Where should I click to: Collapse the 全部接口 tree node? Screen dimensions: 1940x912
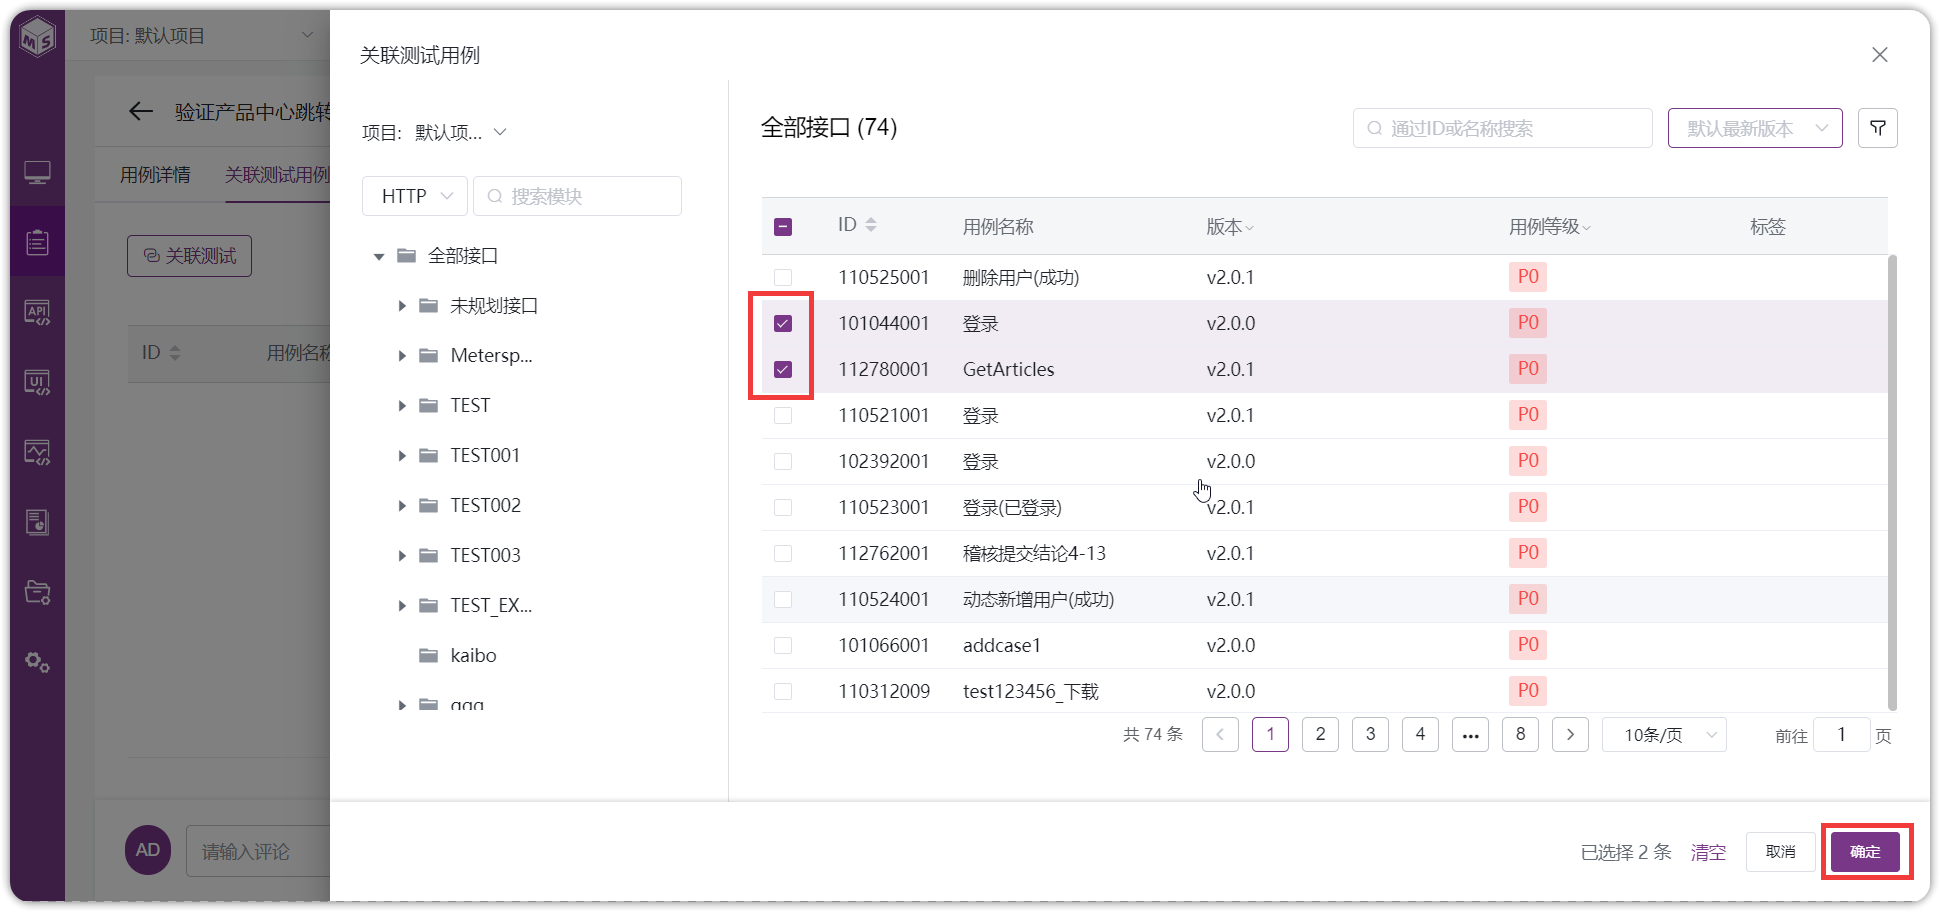click(379, 257)
